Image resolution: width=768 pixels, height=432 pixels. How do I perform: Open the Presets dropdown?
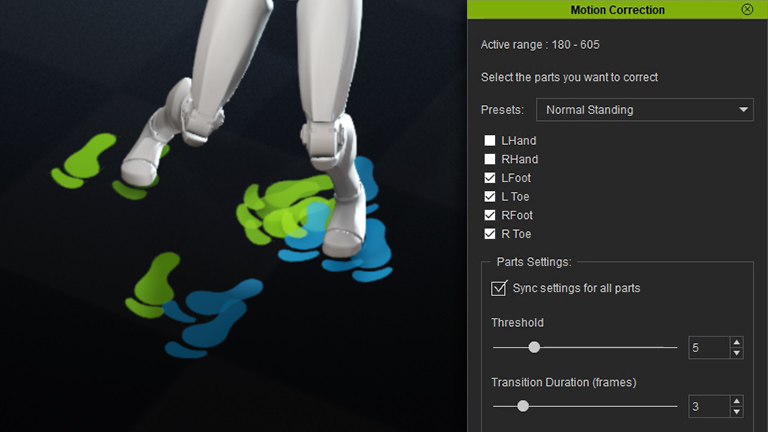pyautogui.click(x=644, y=109)
